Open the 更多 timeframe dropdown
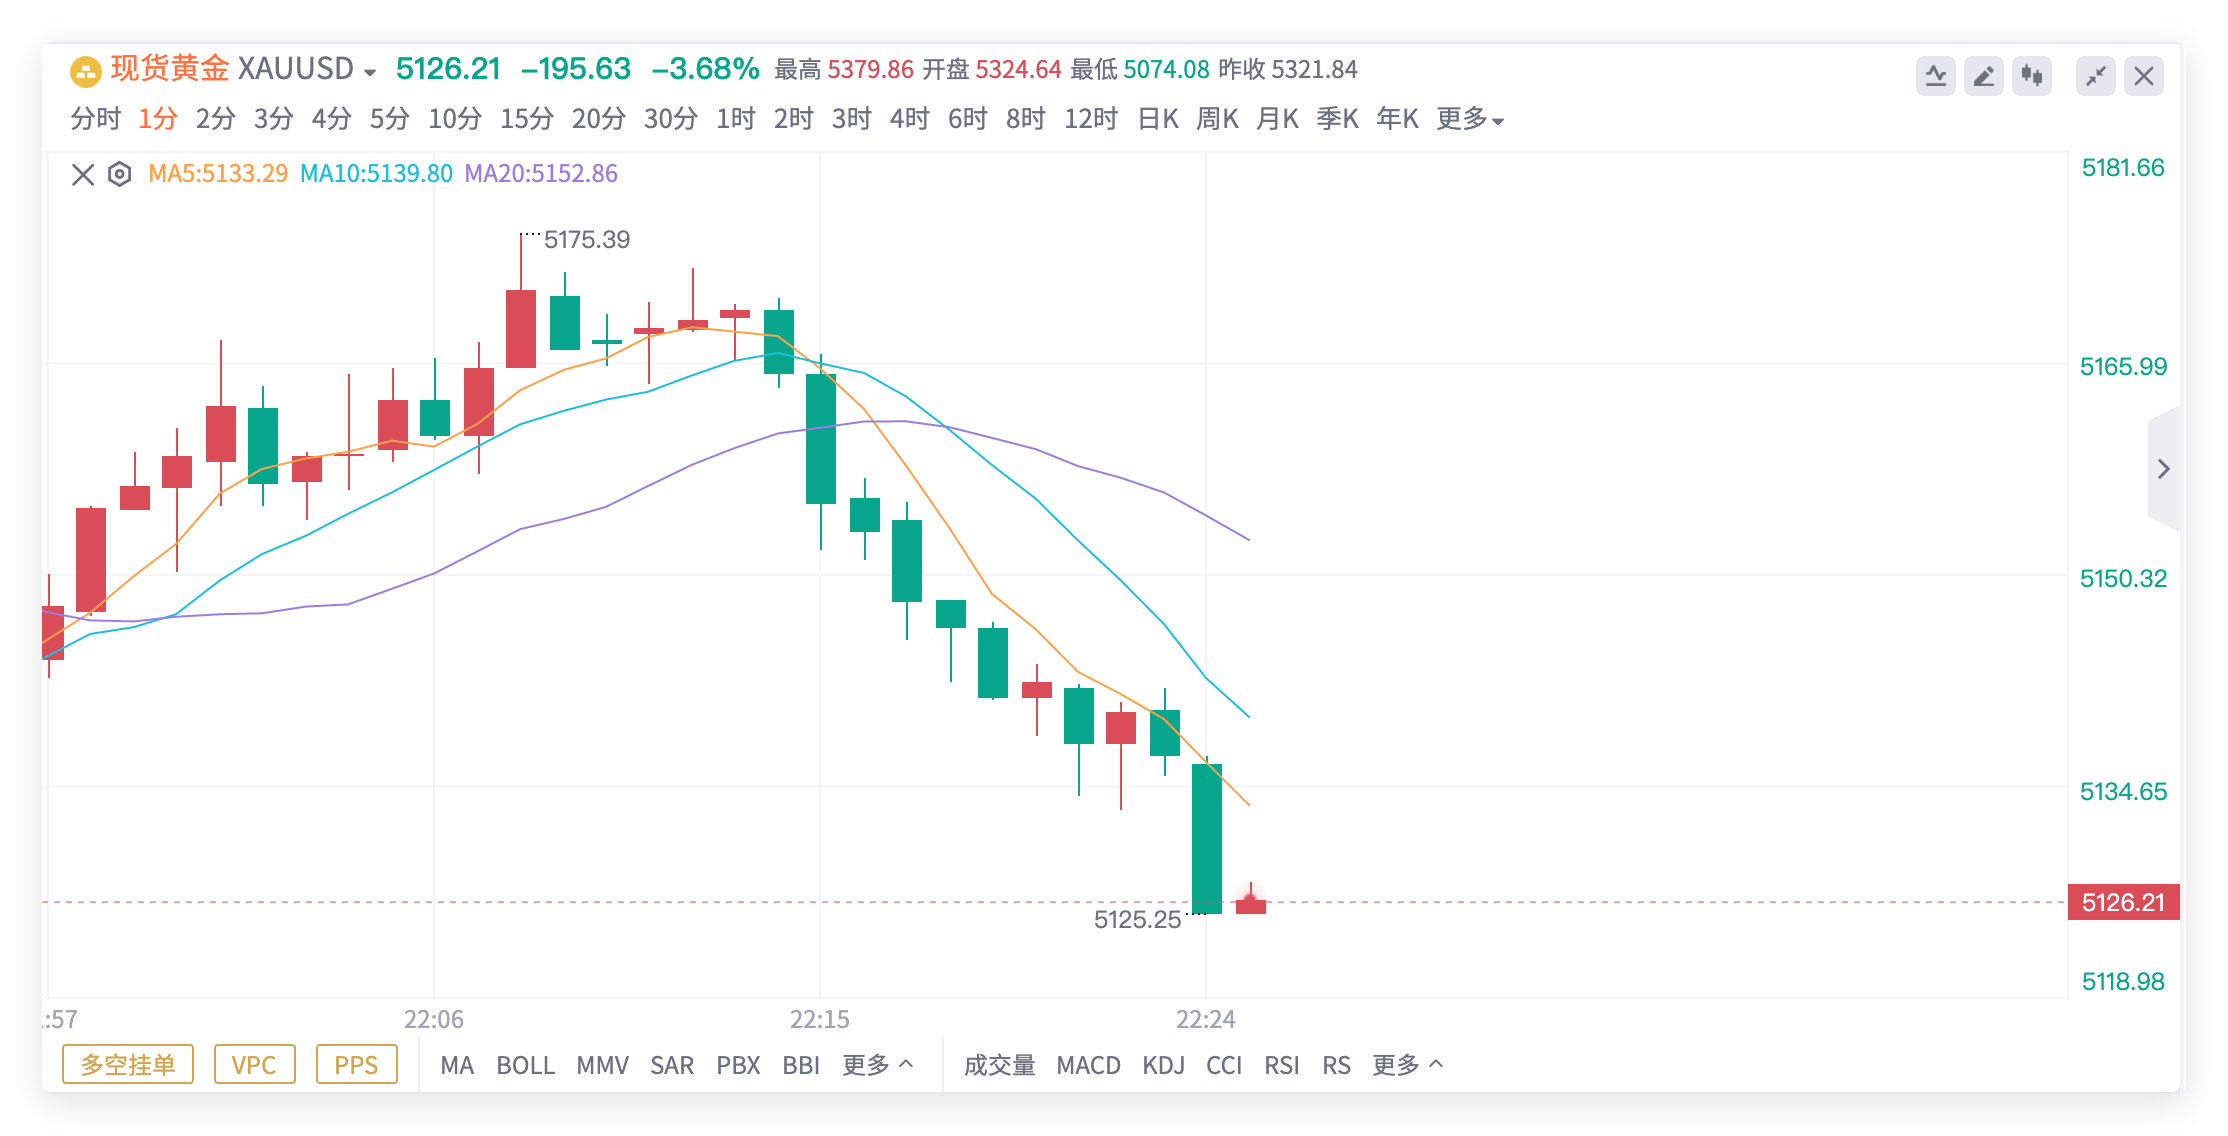2228x1136 pixels. coord(1469,118)
